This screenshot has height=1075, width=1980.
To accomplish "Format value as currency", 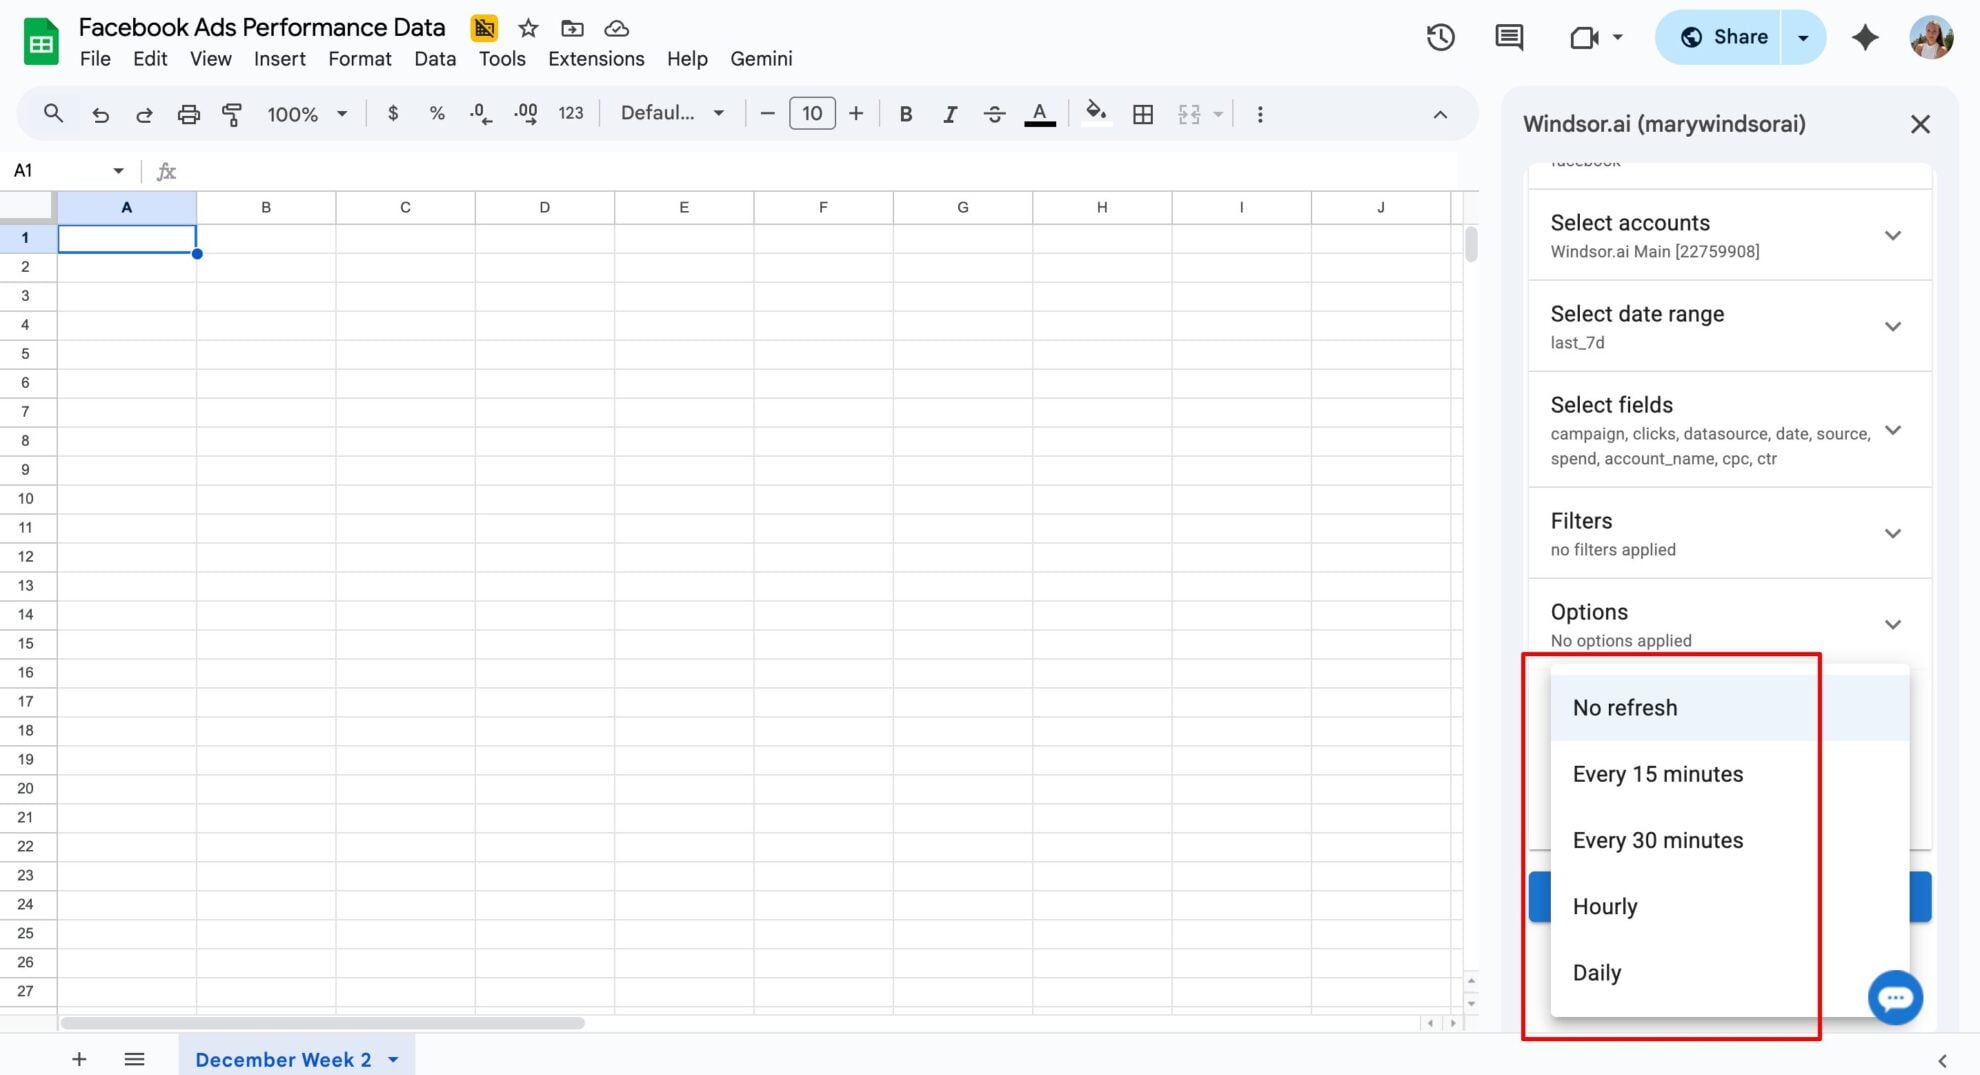I will pos(393,113).
